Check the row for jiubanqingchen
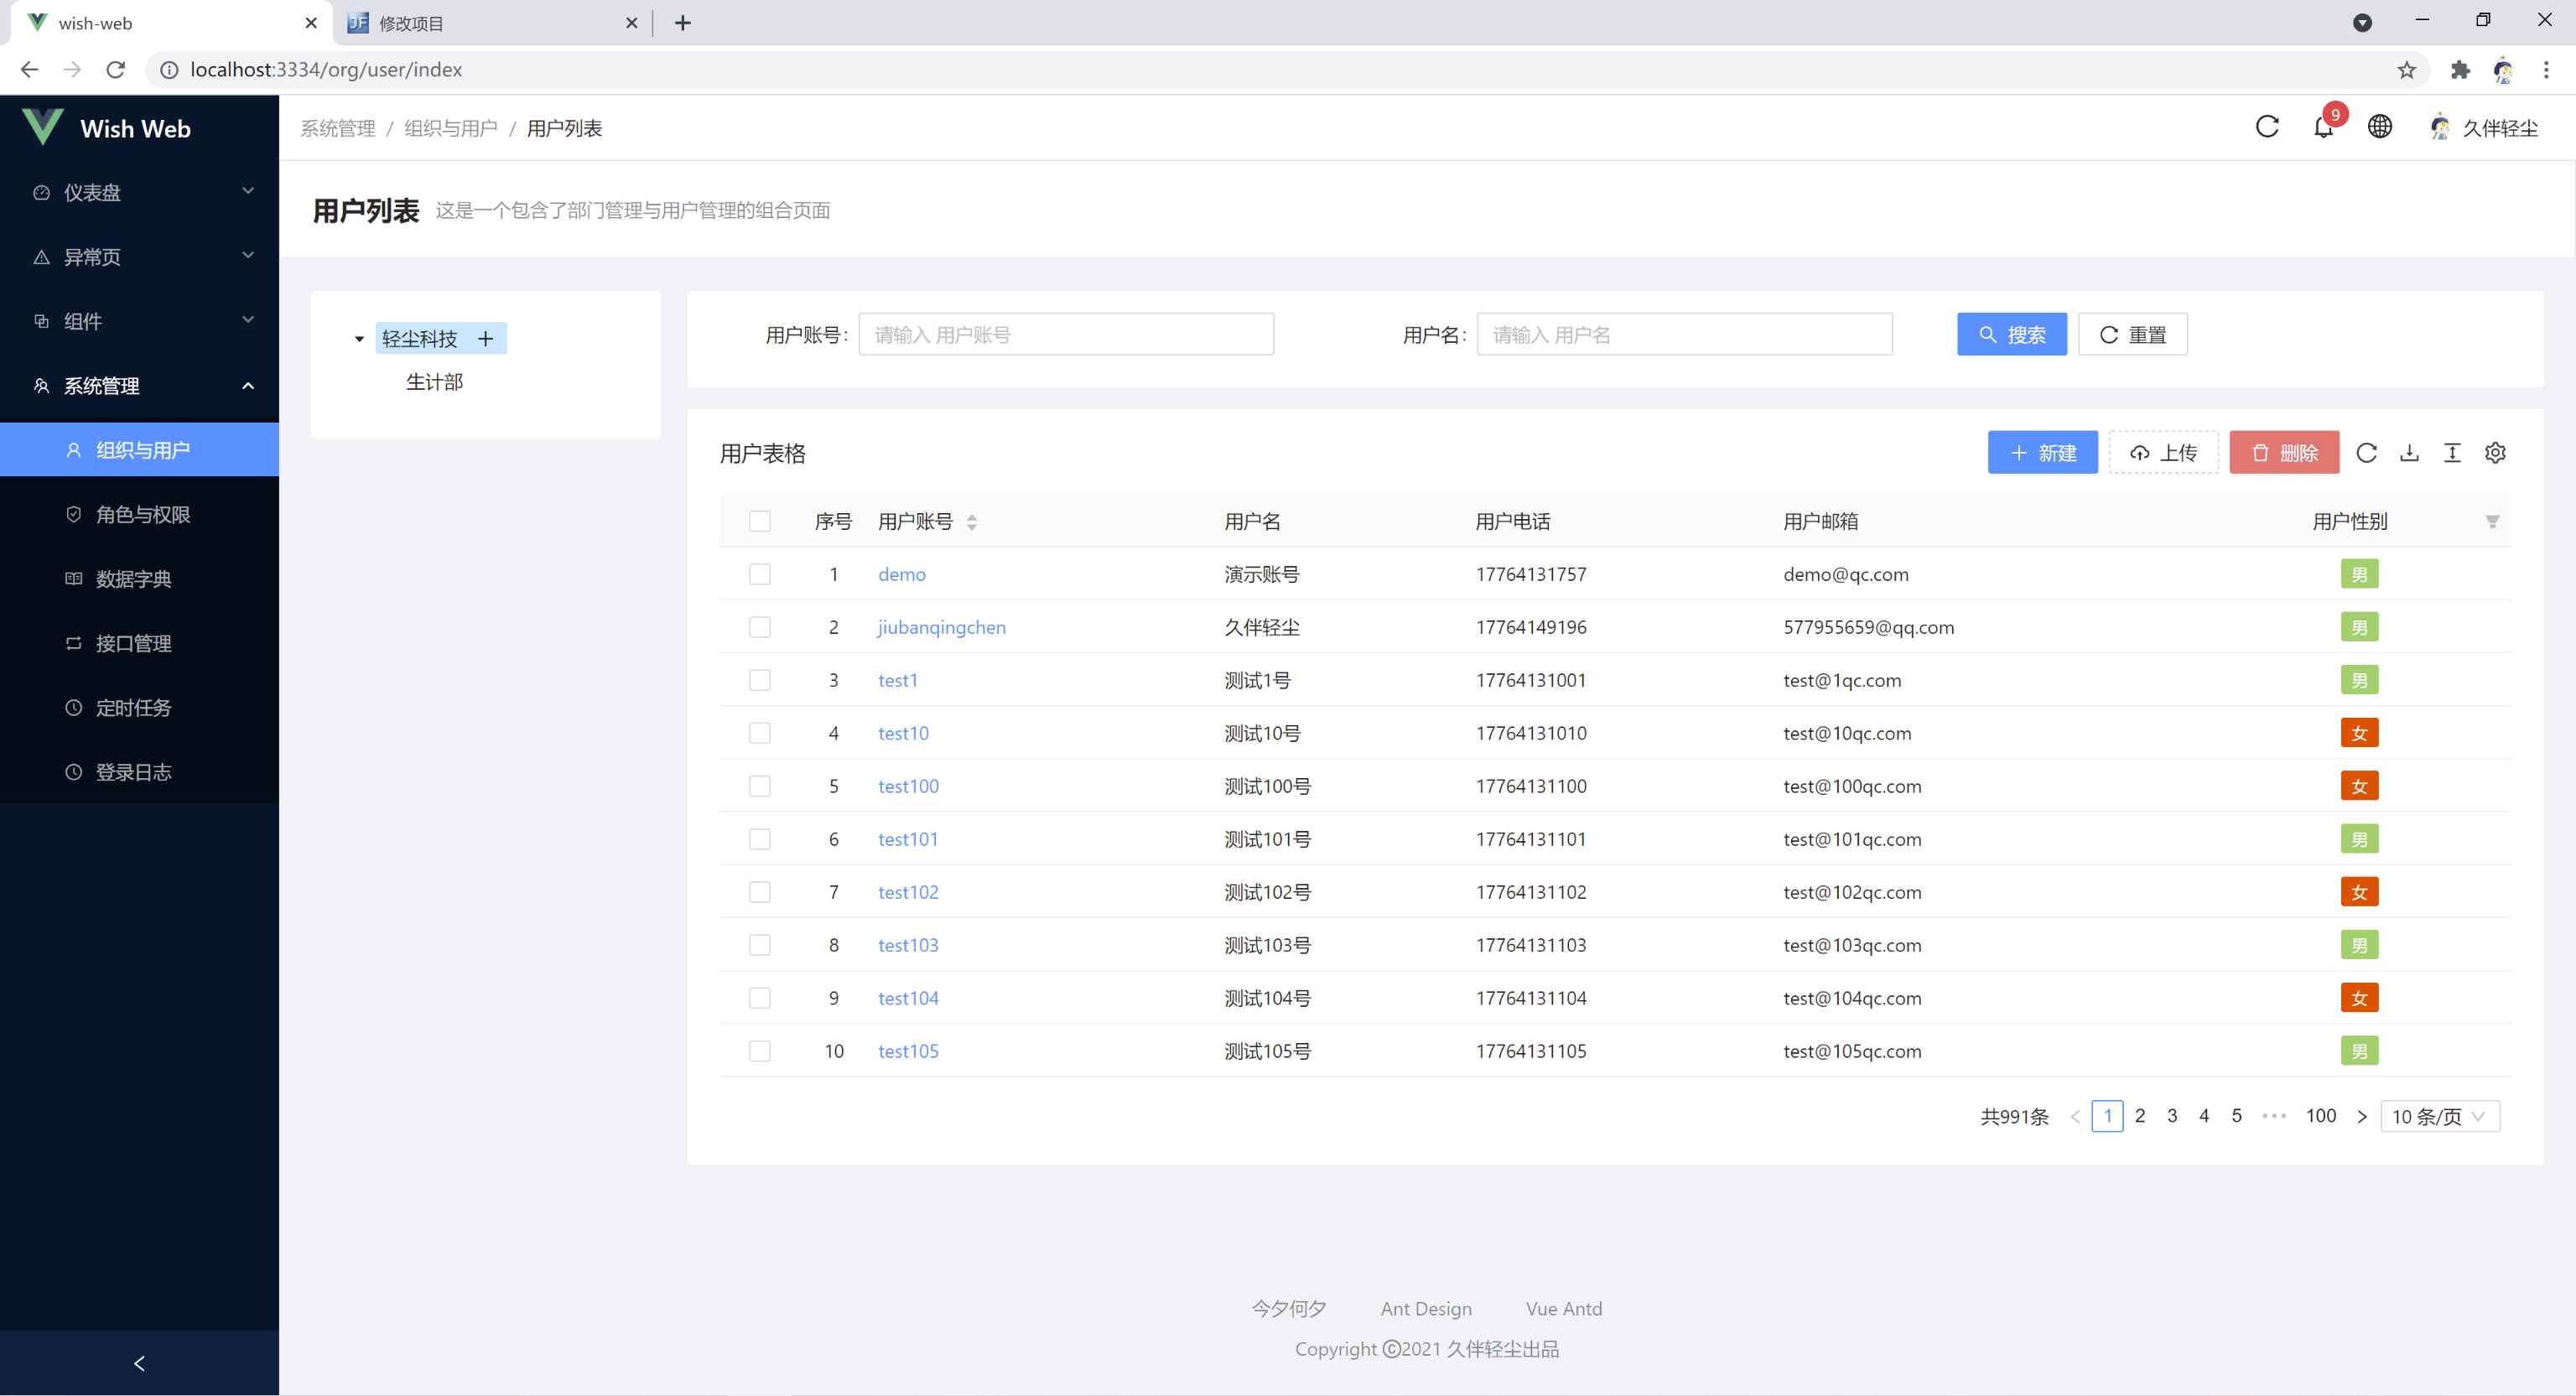 (x=760, y=627)
